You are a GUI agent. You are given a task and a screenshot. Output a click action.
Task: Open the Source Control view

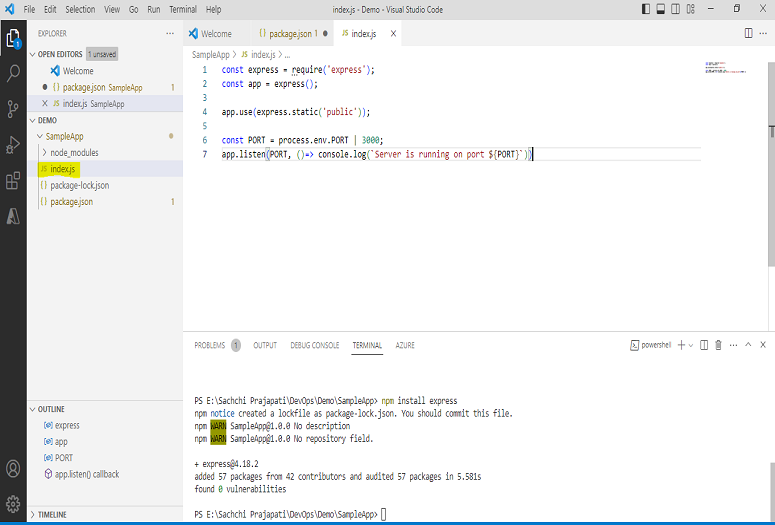[13, 109]
